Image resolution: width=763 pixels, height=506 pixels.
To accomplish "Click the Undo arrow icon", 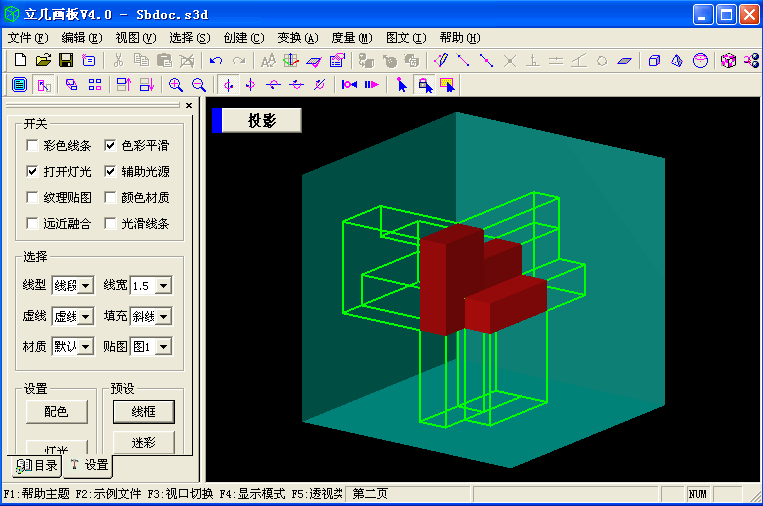I will pos(216,61).
